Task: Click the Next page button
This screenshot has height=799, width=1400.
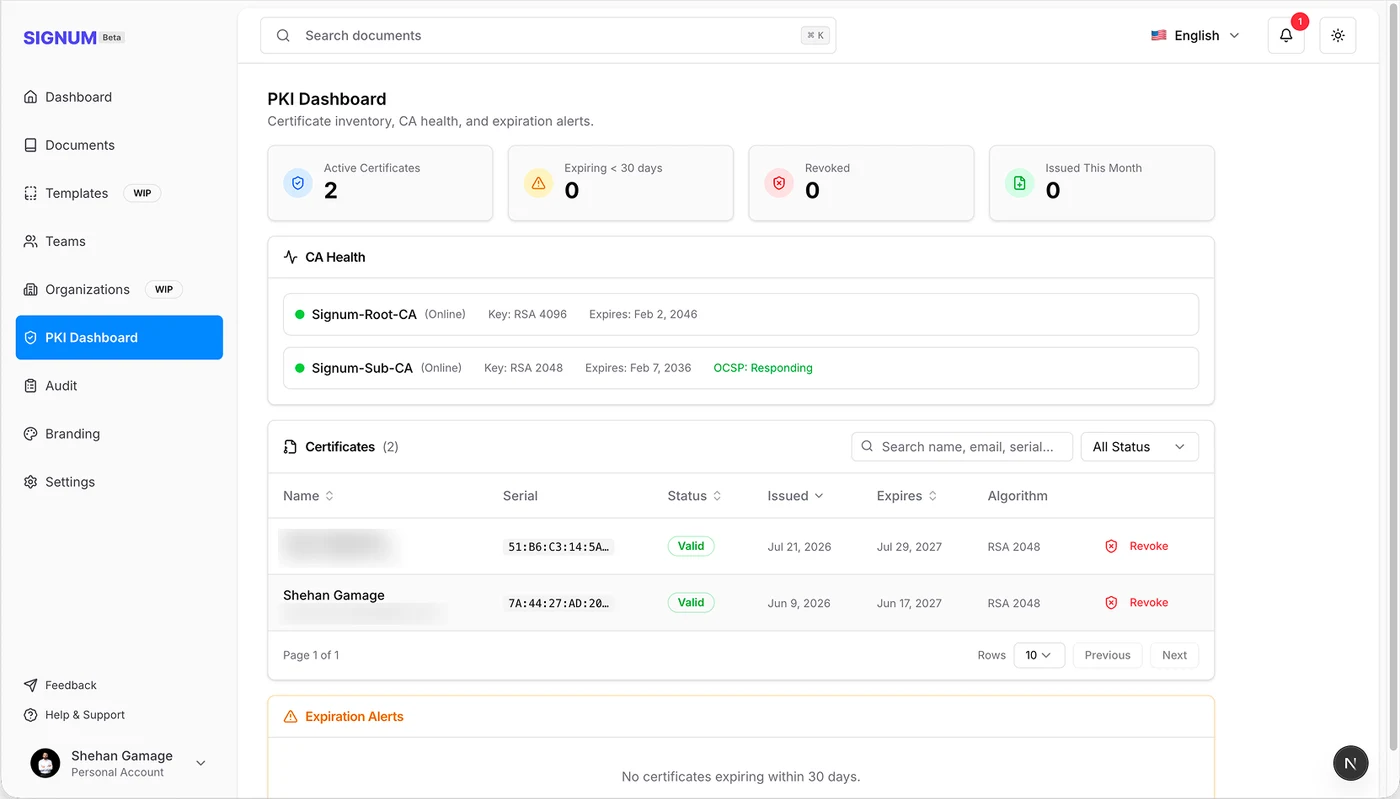Action: (x=1174, y=655)
